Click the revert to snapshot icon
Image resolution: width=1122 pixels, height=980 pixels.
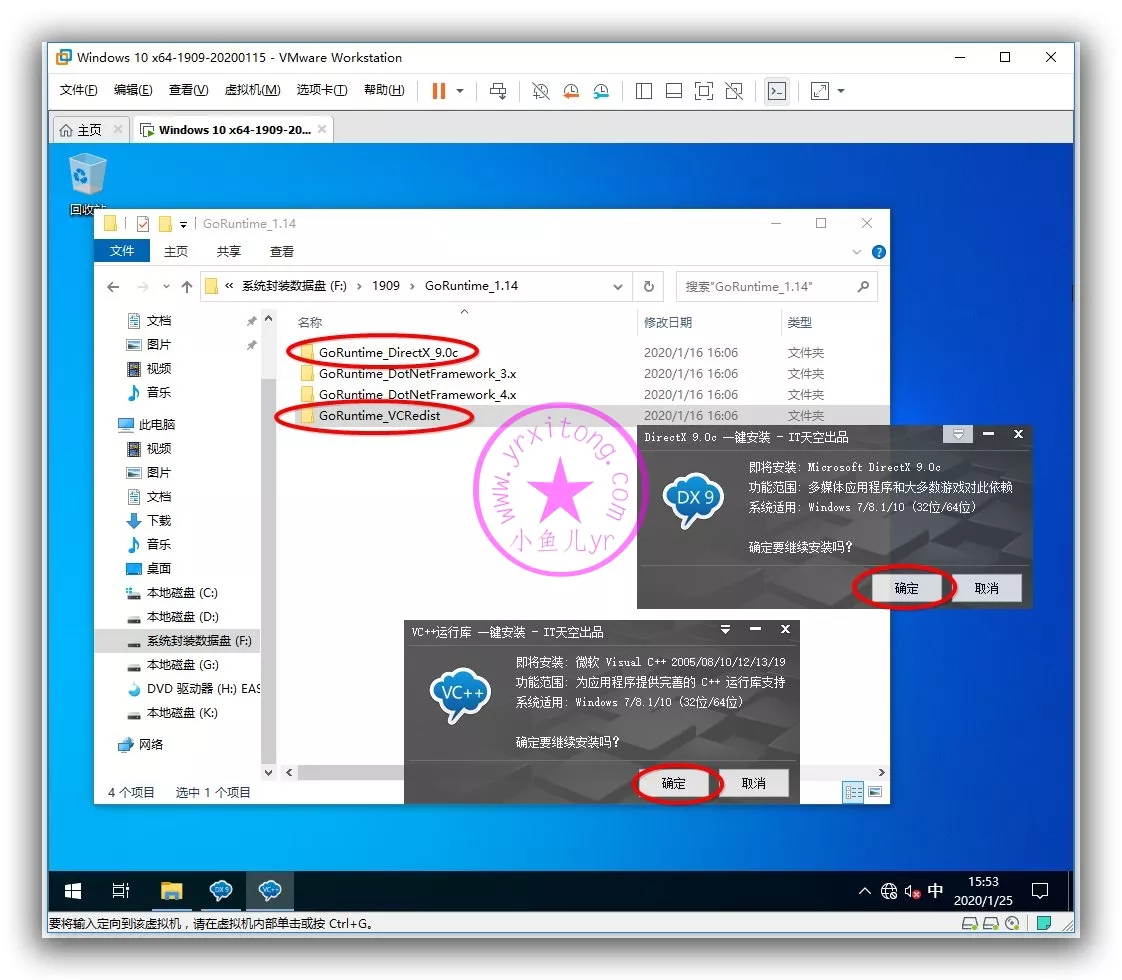(571, 91)
